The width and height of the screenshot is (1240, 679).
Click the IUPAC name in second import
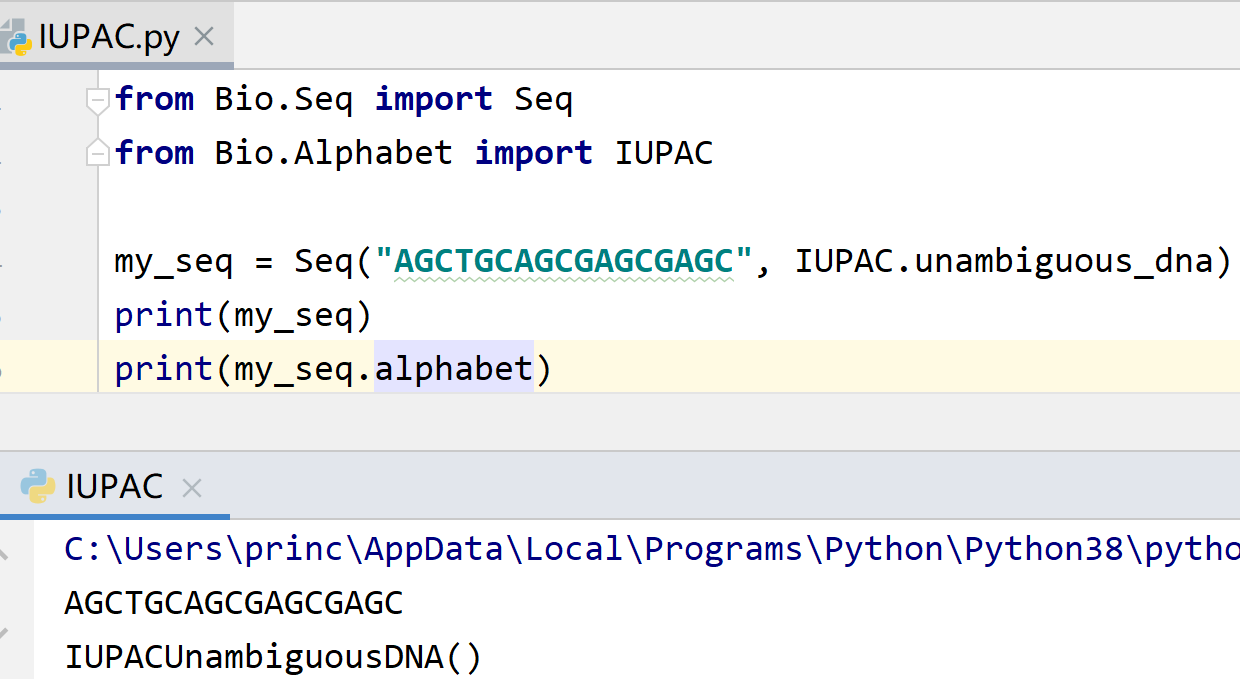coord(663,153)
